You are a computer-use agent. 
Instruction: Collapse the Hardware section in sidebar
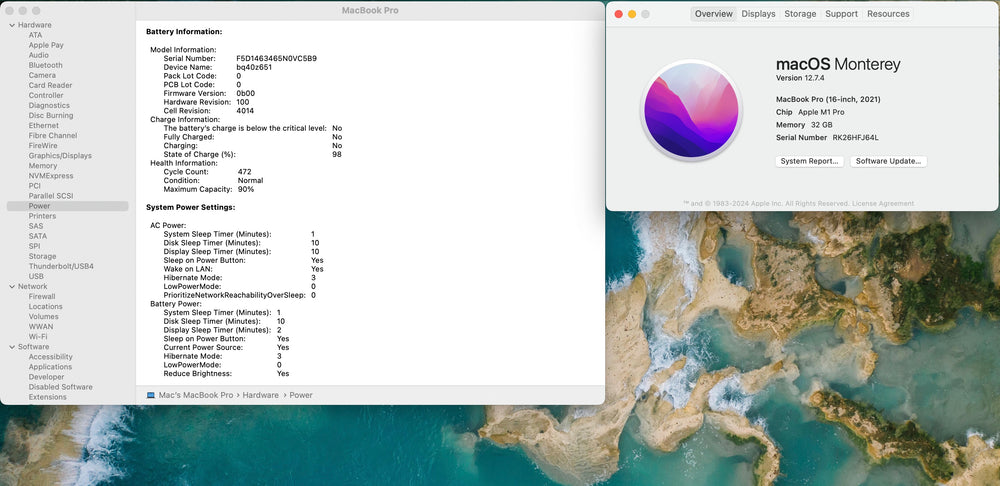[x=11, y=25]
